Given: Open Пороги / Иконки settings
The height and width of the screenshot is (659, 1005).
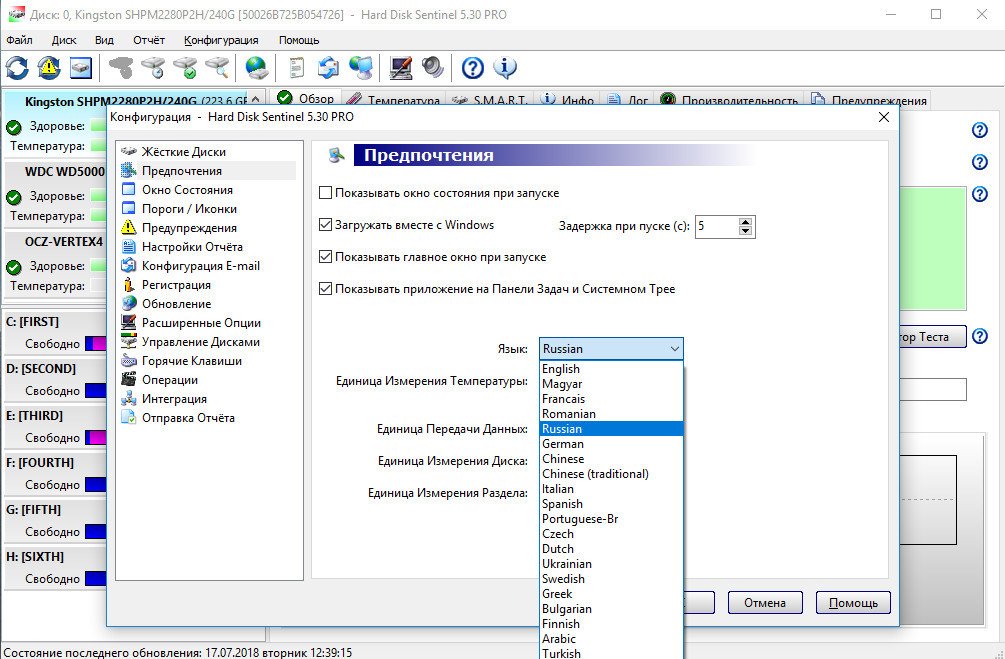Looking at the screenshot, I should (x=188, y=209).
